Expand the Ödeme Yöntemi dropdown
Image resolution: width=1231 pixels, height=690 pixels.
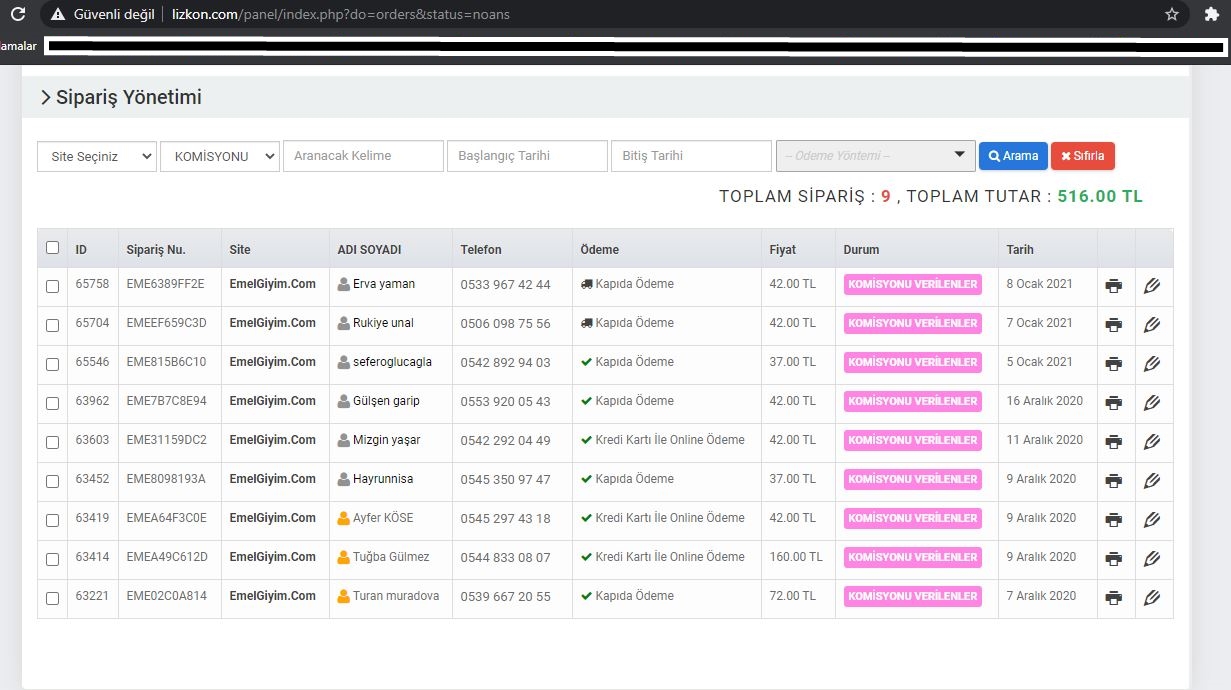(876, 156)
